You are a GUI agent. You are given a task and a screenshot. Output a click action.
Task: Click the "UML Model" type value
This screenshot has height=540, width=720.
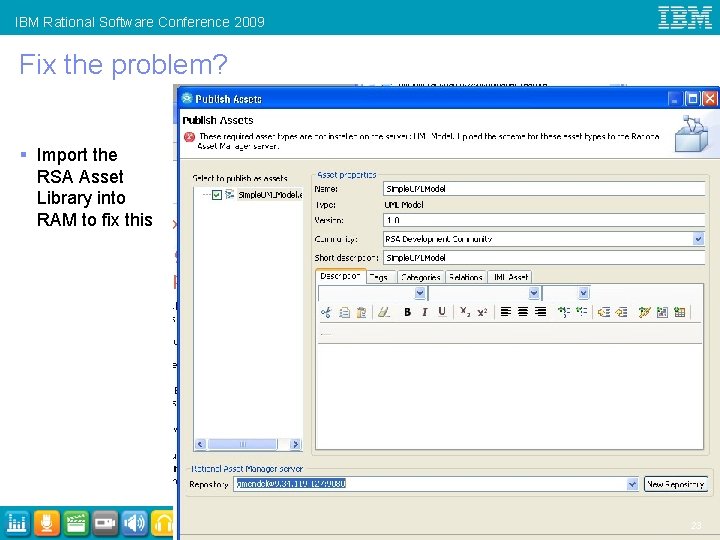[x=404, y=205]
